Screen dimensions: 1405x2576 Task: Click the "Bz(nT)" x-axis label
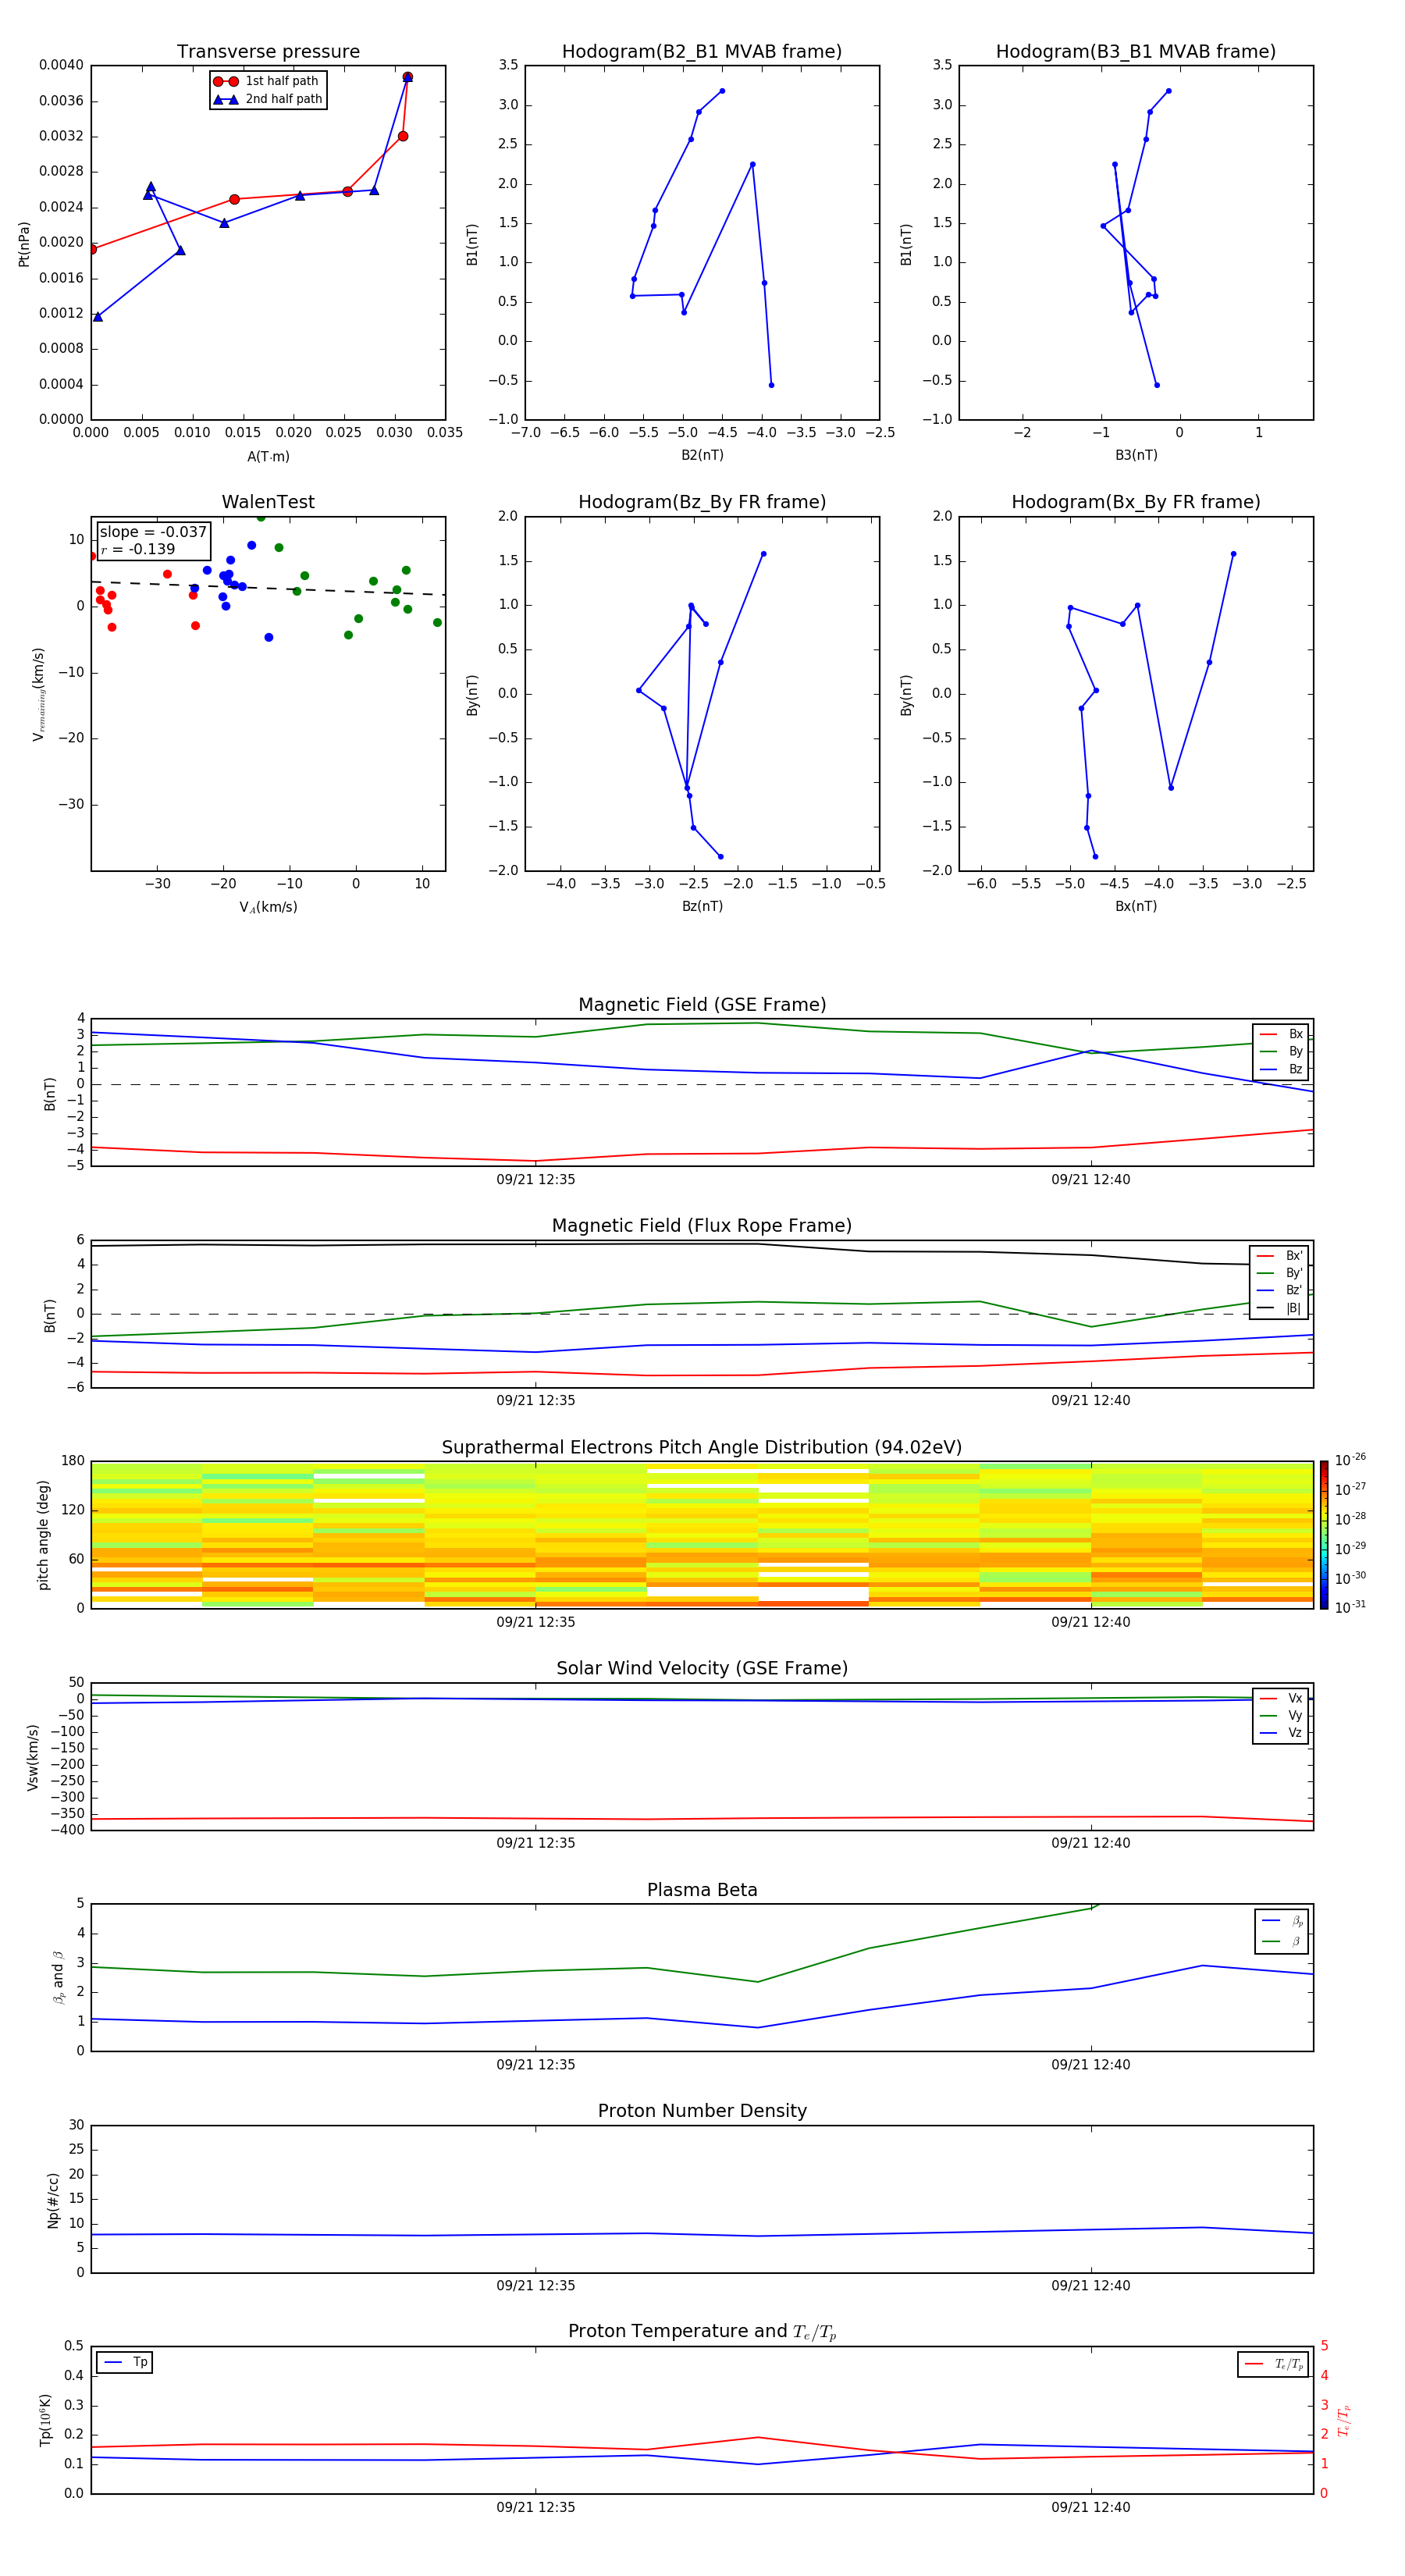coord(702,906)
